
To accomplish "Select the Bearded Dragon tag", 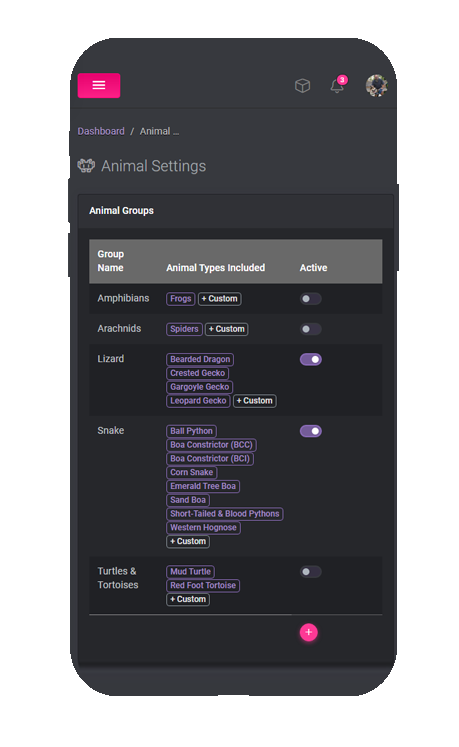I will (x=200, y=359).
